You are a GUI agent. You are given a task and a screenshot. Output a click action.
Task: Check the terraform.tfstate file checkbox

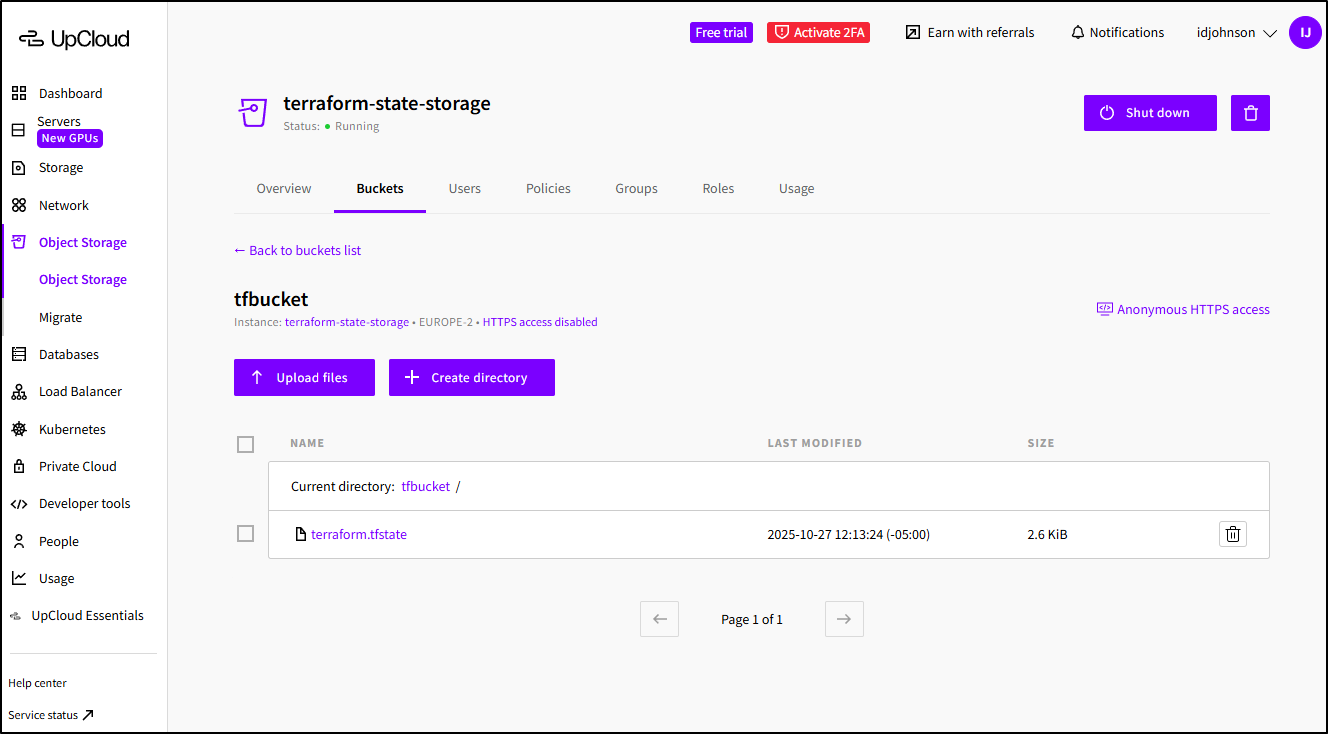pyautogui.click(x=246, y=534)
